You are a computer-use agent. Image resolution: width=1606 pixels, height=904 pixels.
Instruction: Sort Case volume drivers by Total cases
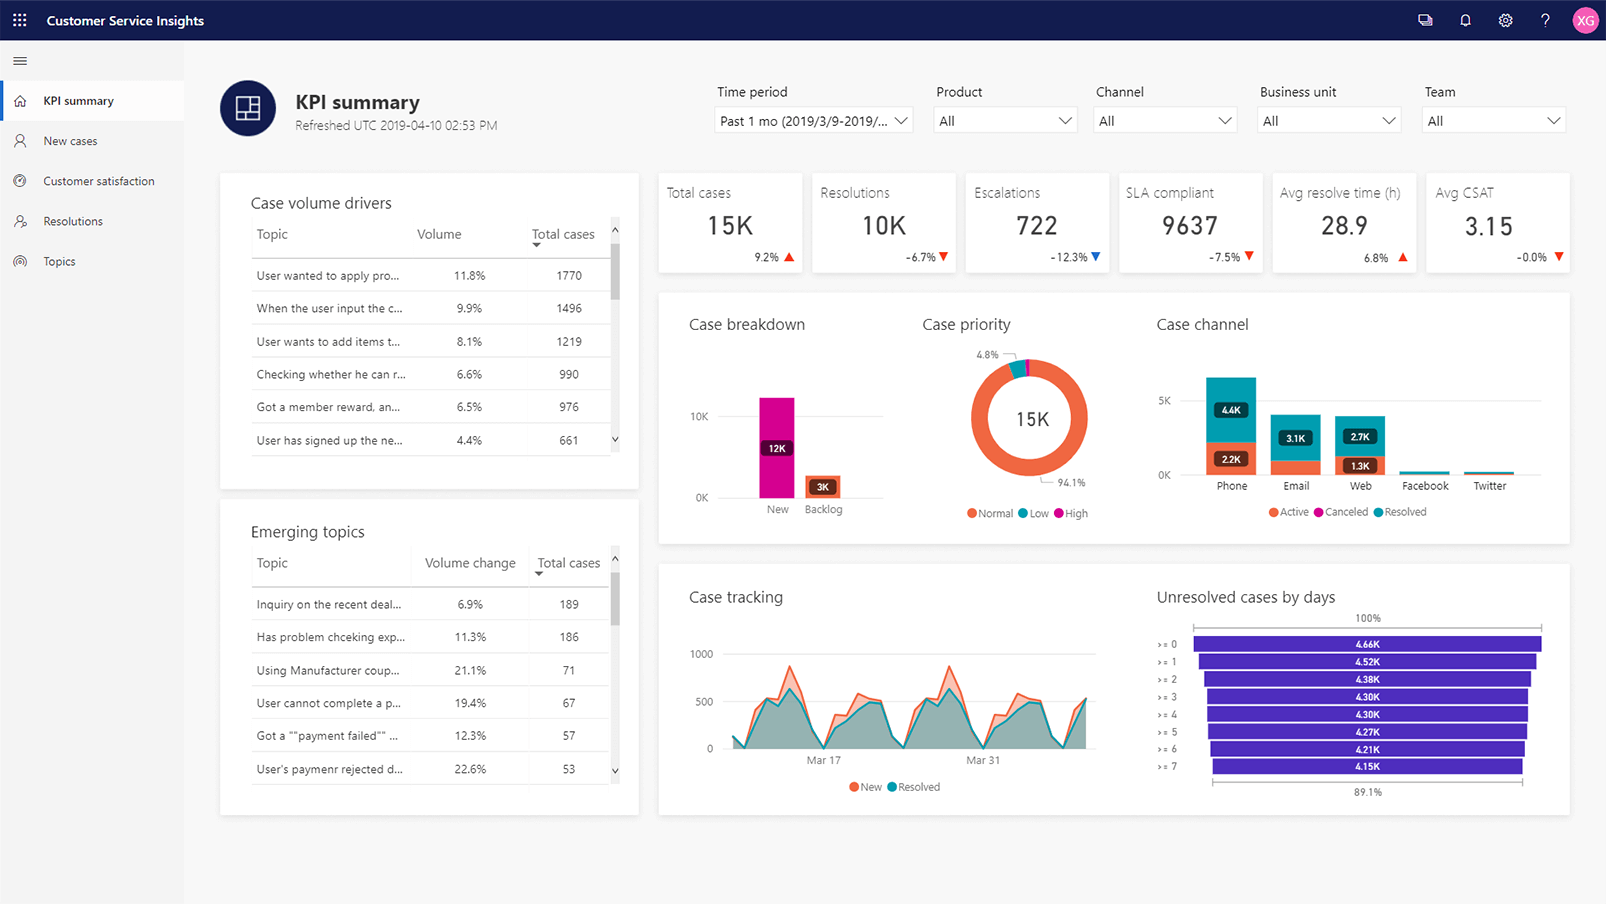(563, 234)
